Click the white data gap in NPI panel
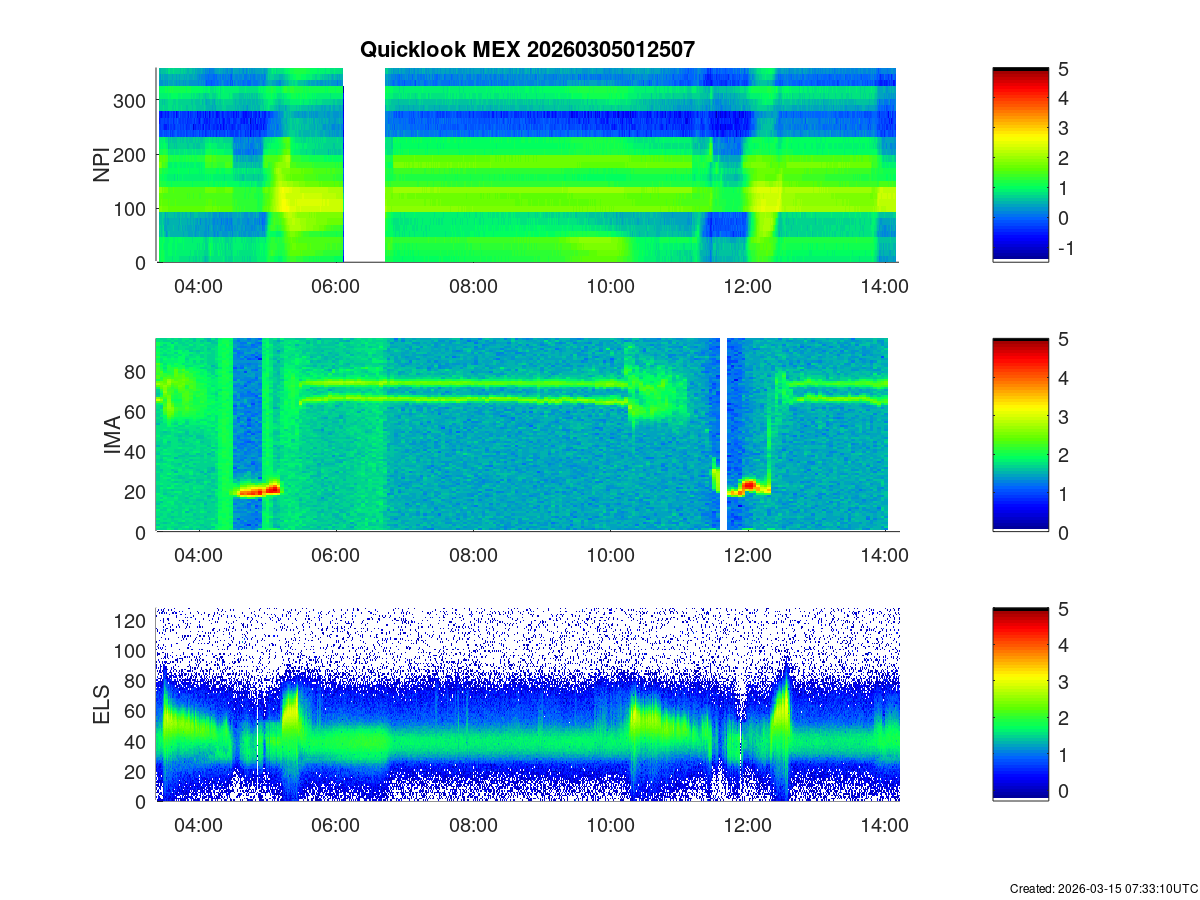1200x900 pixels. pyautogui.click(x=364, y=165)
